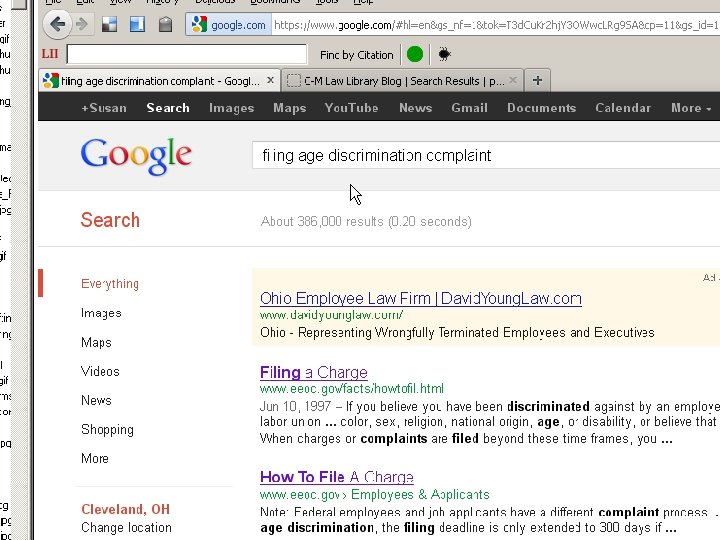Switch to the C-M Law Library Blog tab
This screenshot has width=720, height=540.
402,81
